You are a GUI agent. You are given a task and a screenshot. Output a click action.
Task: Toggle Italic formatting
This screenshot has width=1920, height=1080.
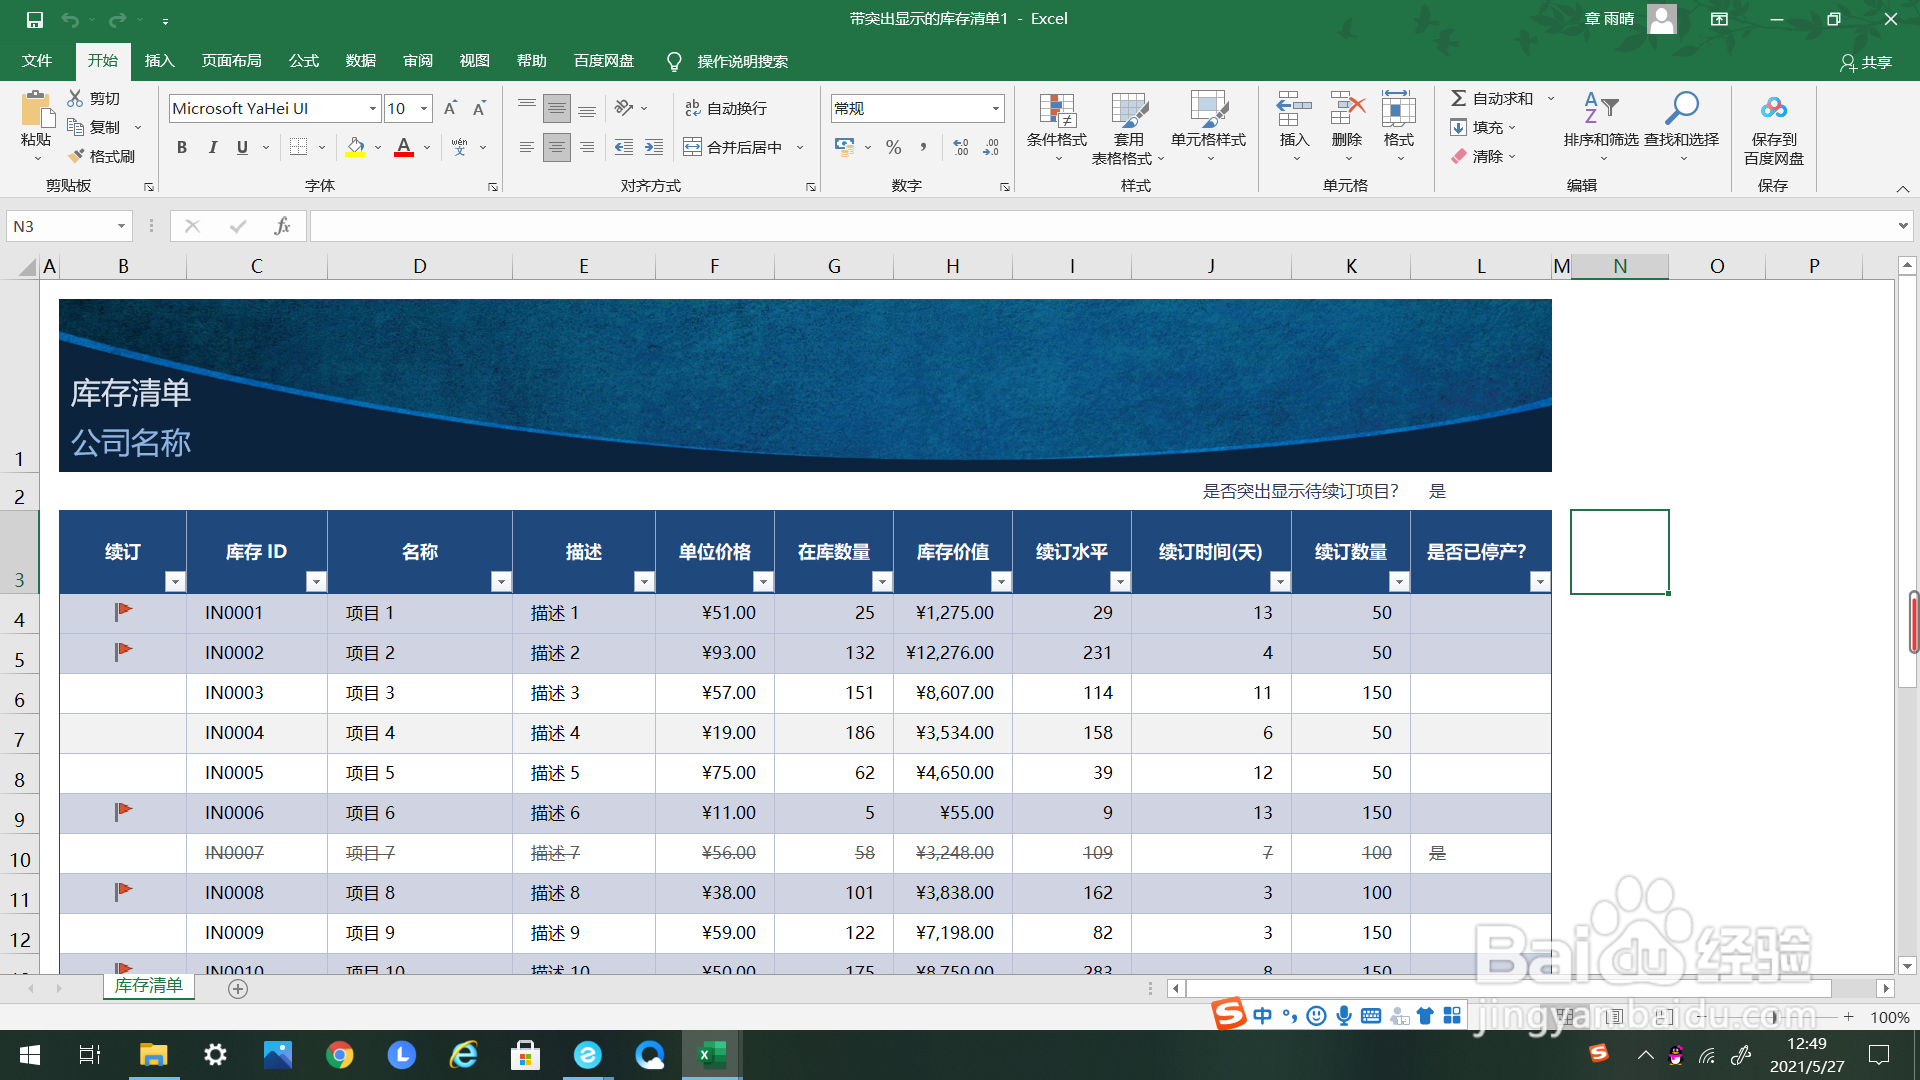(212, 147)
